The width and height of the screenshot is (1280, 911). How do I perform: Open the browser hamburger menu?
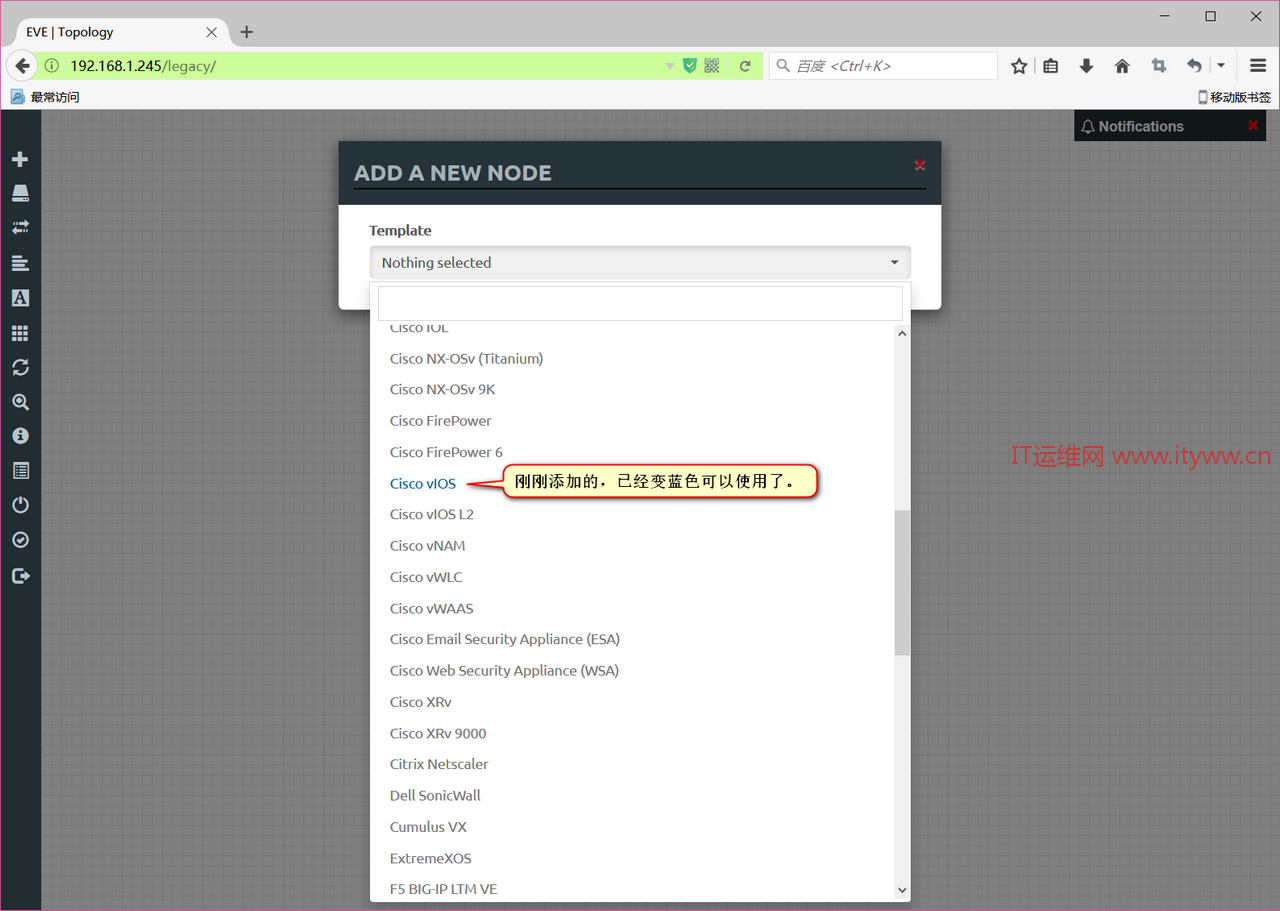[1258, 66]
